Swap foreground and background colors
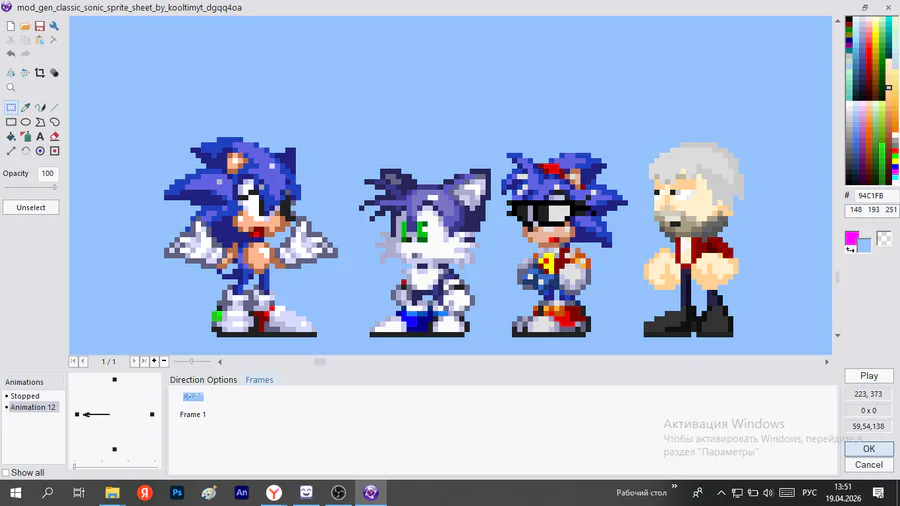The width and height of the screenshot is (900, 506). coord(850,250)
